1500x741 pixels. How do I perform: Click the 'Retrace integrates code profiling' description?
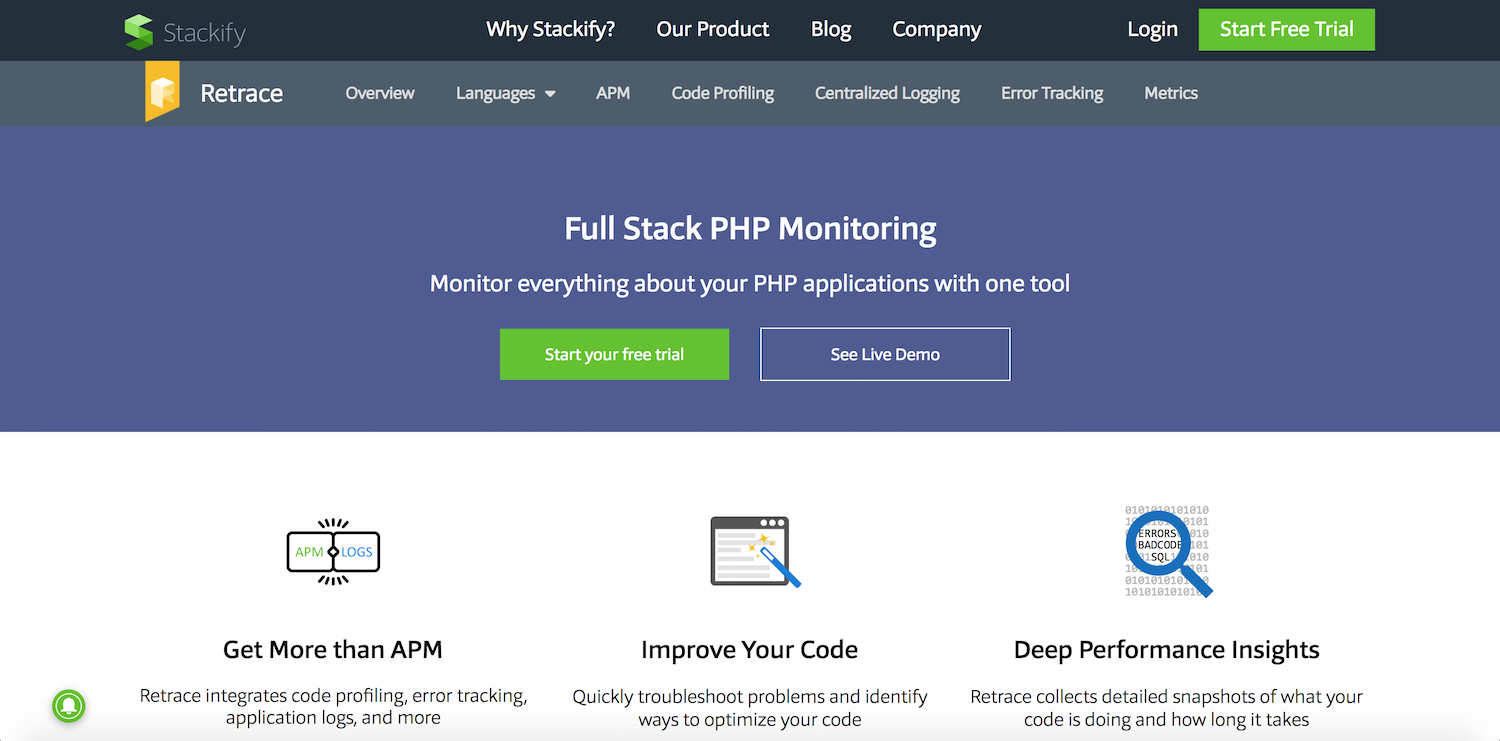click(x=333, y=707)
